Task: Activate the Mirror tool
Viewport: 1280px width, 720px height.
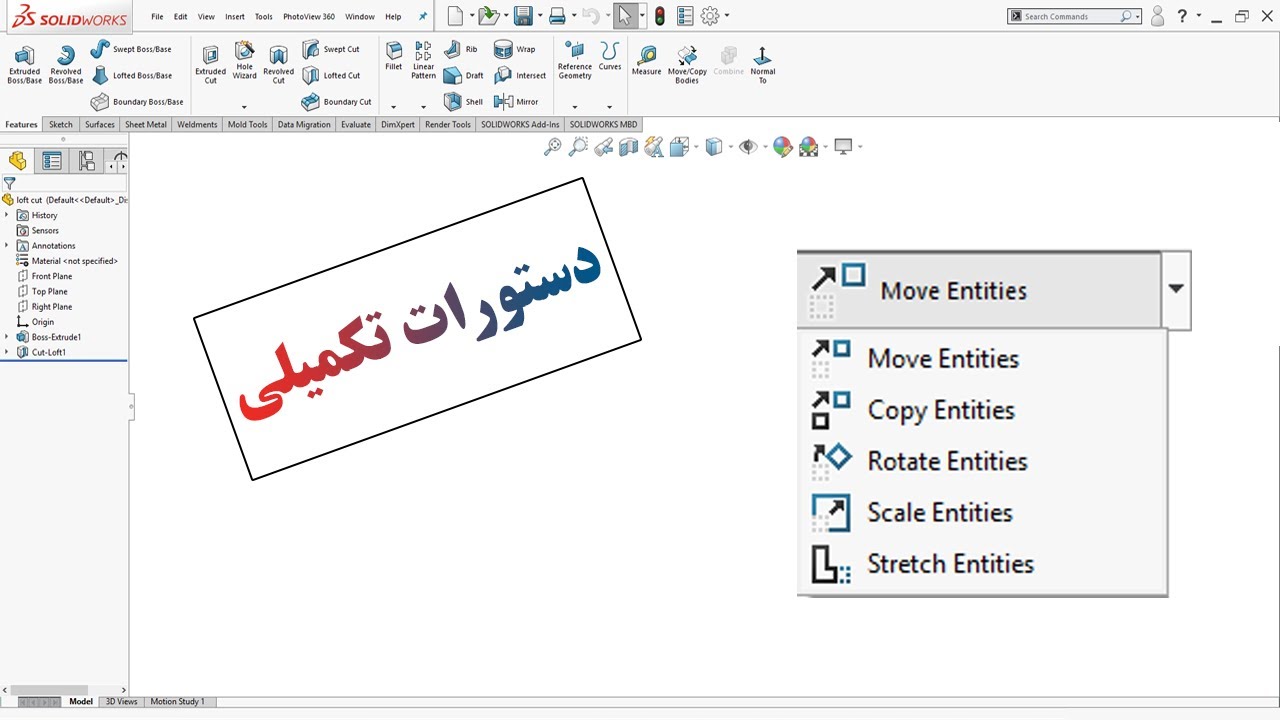Action: 516,102
